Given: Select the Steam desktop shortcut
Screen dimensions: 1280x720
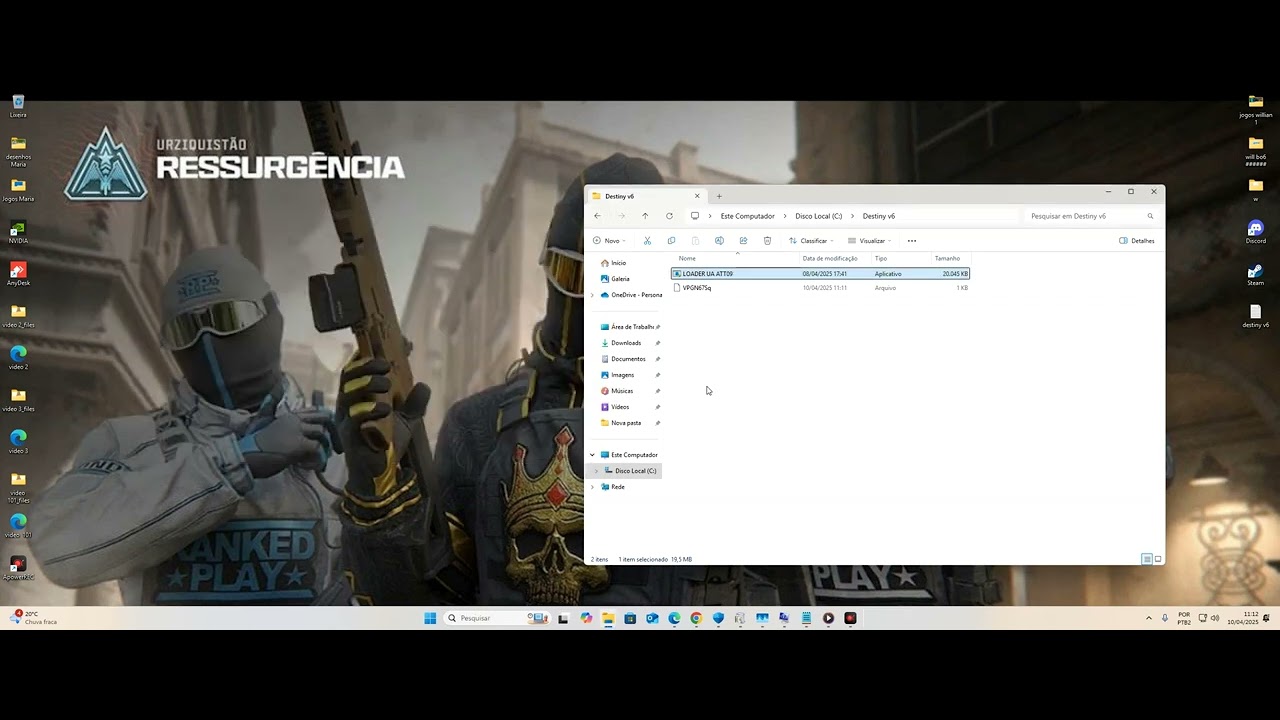Looking at the screenshot, I should [1256, 274].
